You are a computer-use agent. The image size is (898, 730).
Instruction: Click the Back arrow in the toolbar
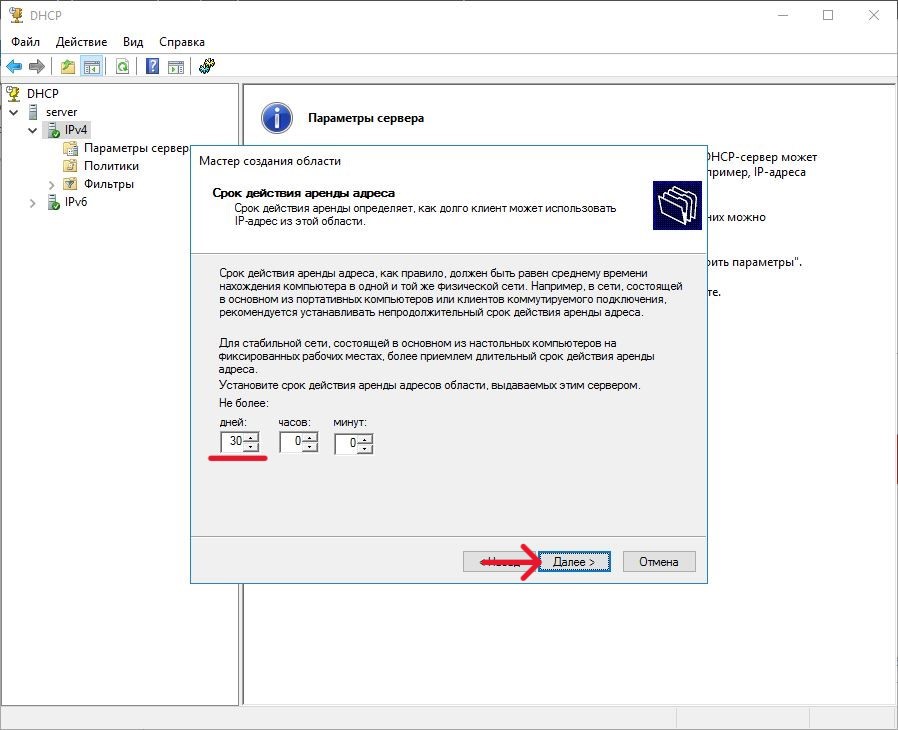coord(14,66)
